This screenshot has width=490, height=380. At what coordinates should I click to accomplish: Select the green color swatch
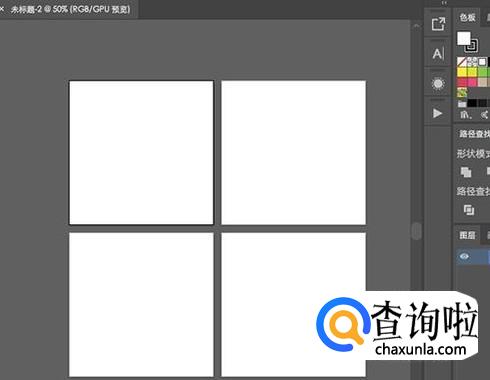[482, 72]
